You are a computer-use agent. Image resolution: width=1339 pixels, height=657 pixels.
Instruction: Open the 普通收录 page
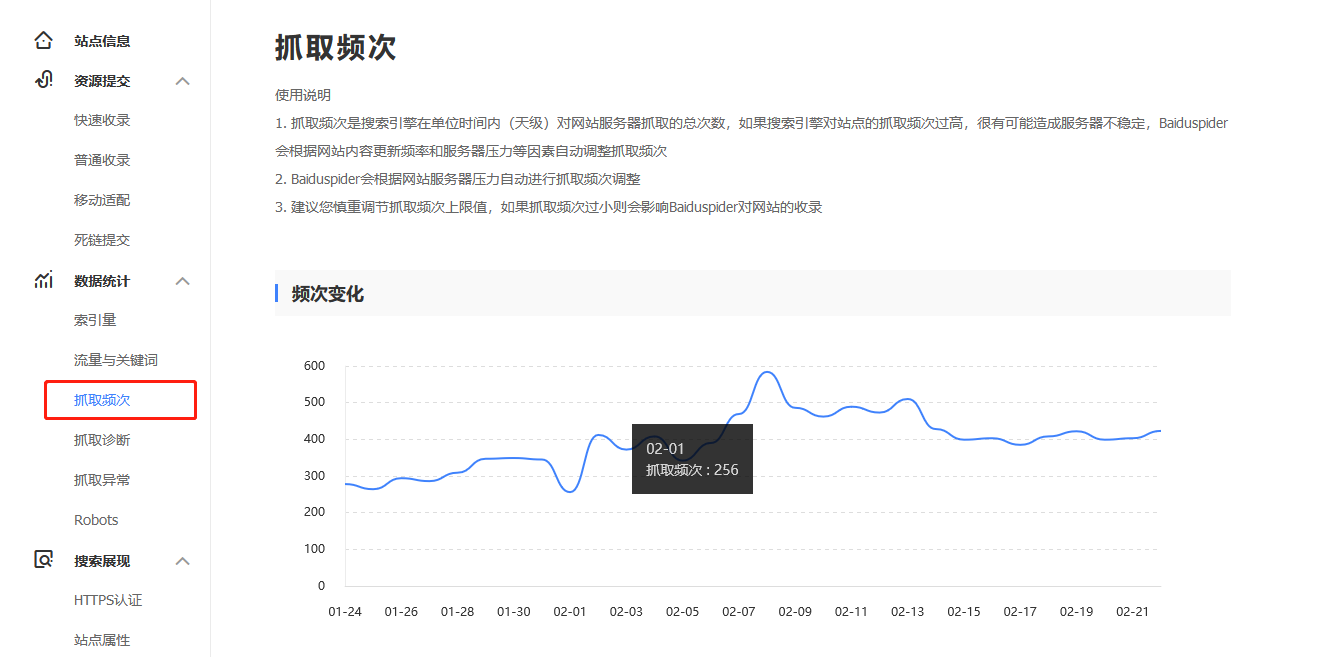tap(102, 160)
